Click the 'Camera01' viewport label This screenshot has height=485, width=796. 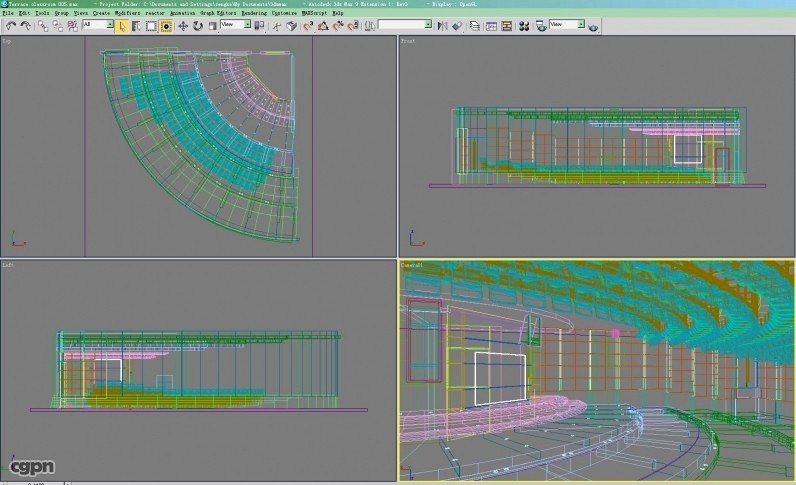click(x=412, y=265)
